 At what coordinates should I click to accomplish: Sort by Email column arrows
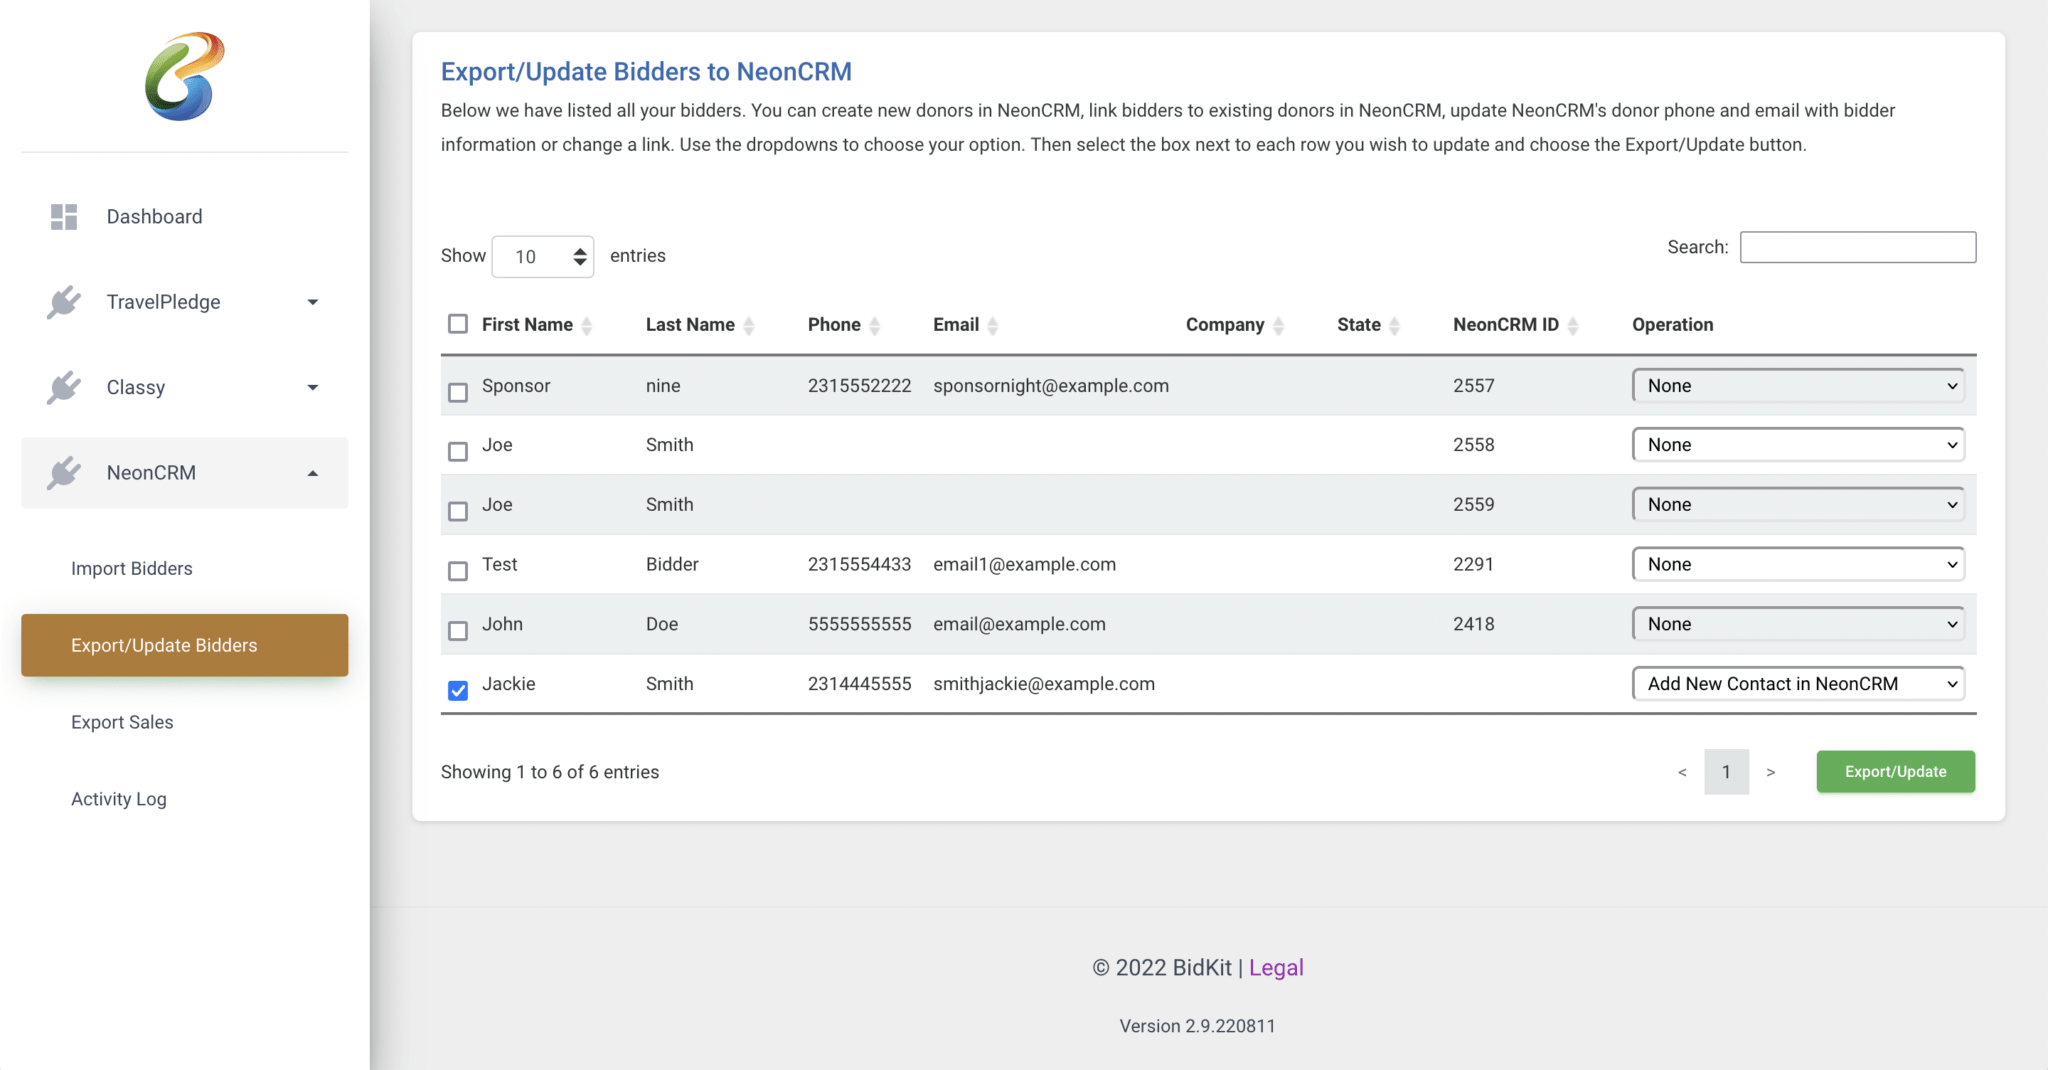(993, 325)
